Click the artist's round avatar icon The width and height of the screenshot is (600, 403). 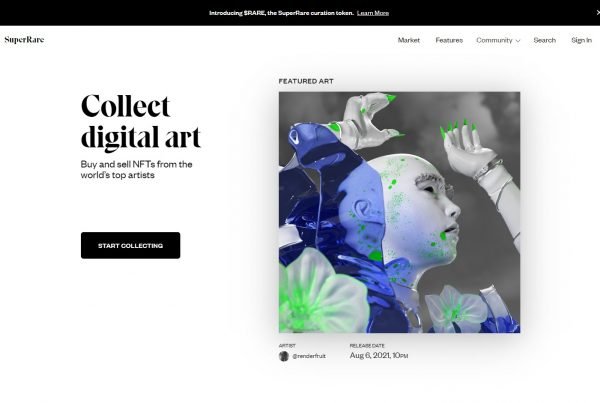coord(284,356)
